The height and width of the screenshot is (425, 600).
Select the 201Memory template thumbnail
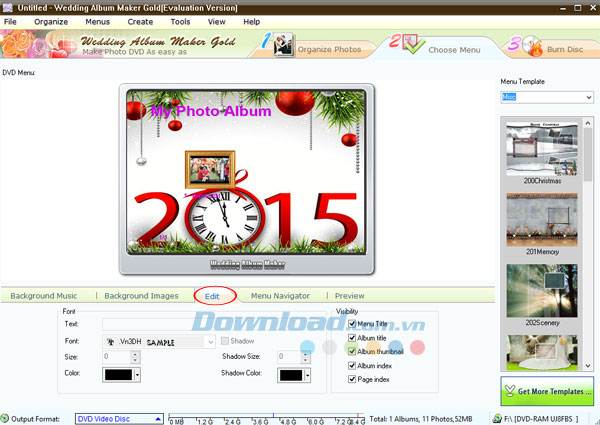542,220
